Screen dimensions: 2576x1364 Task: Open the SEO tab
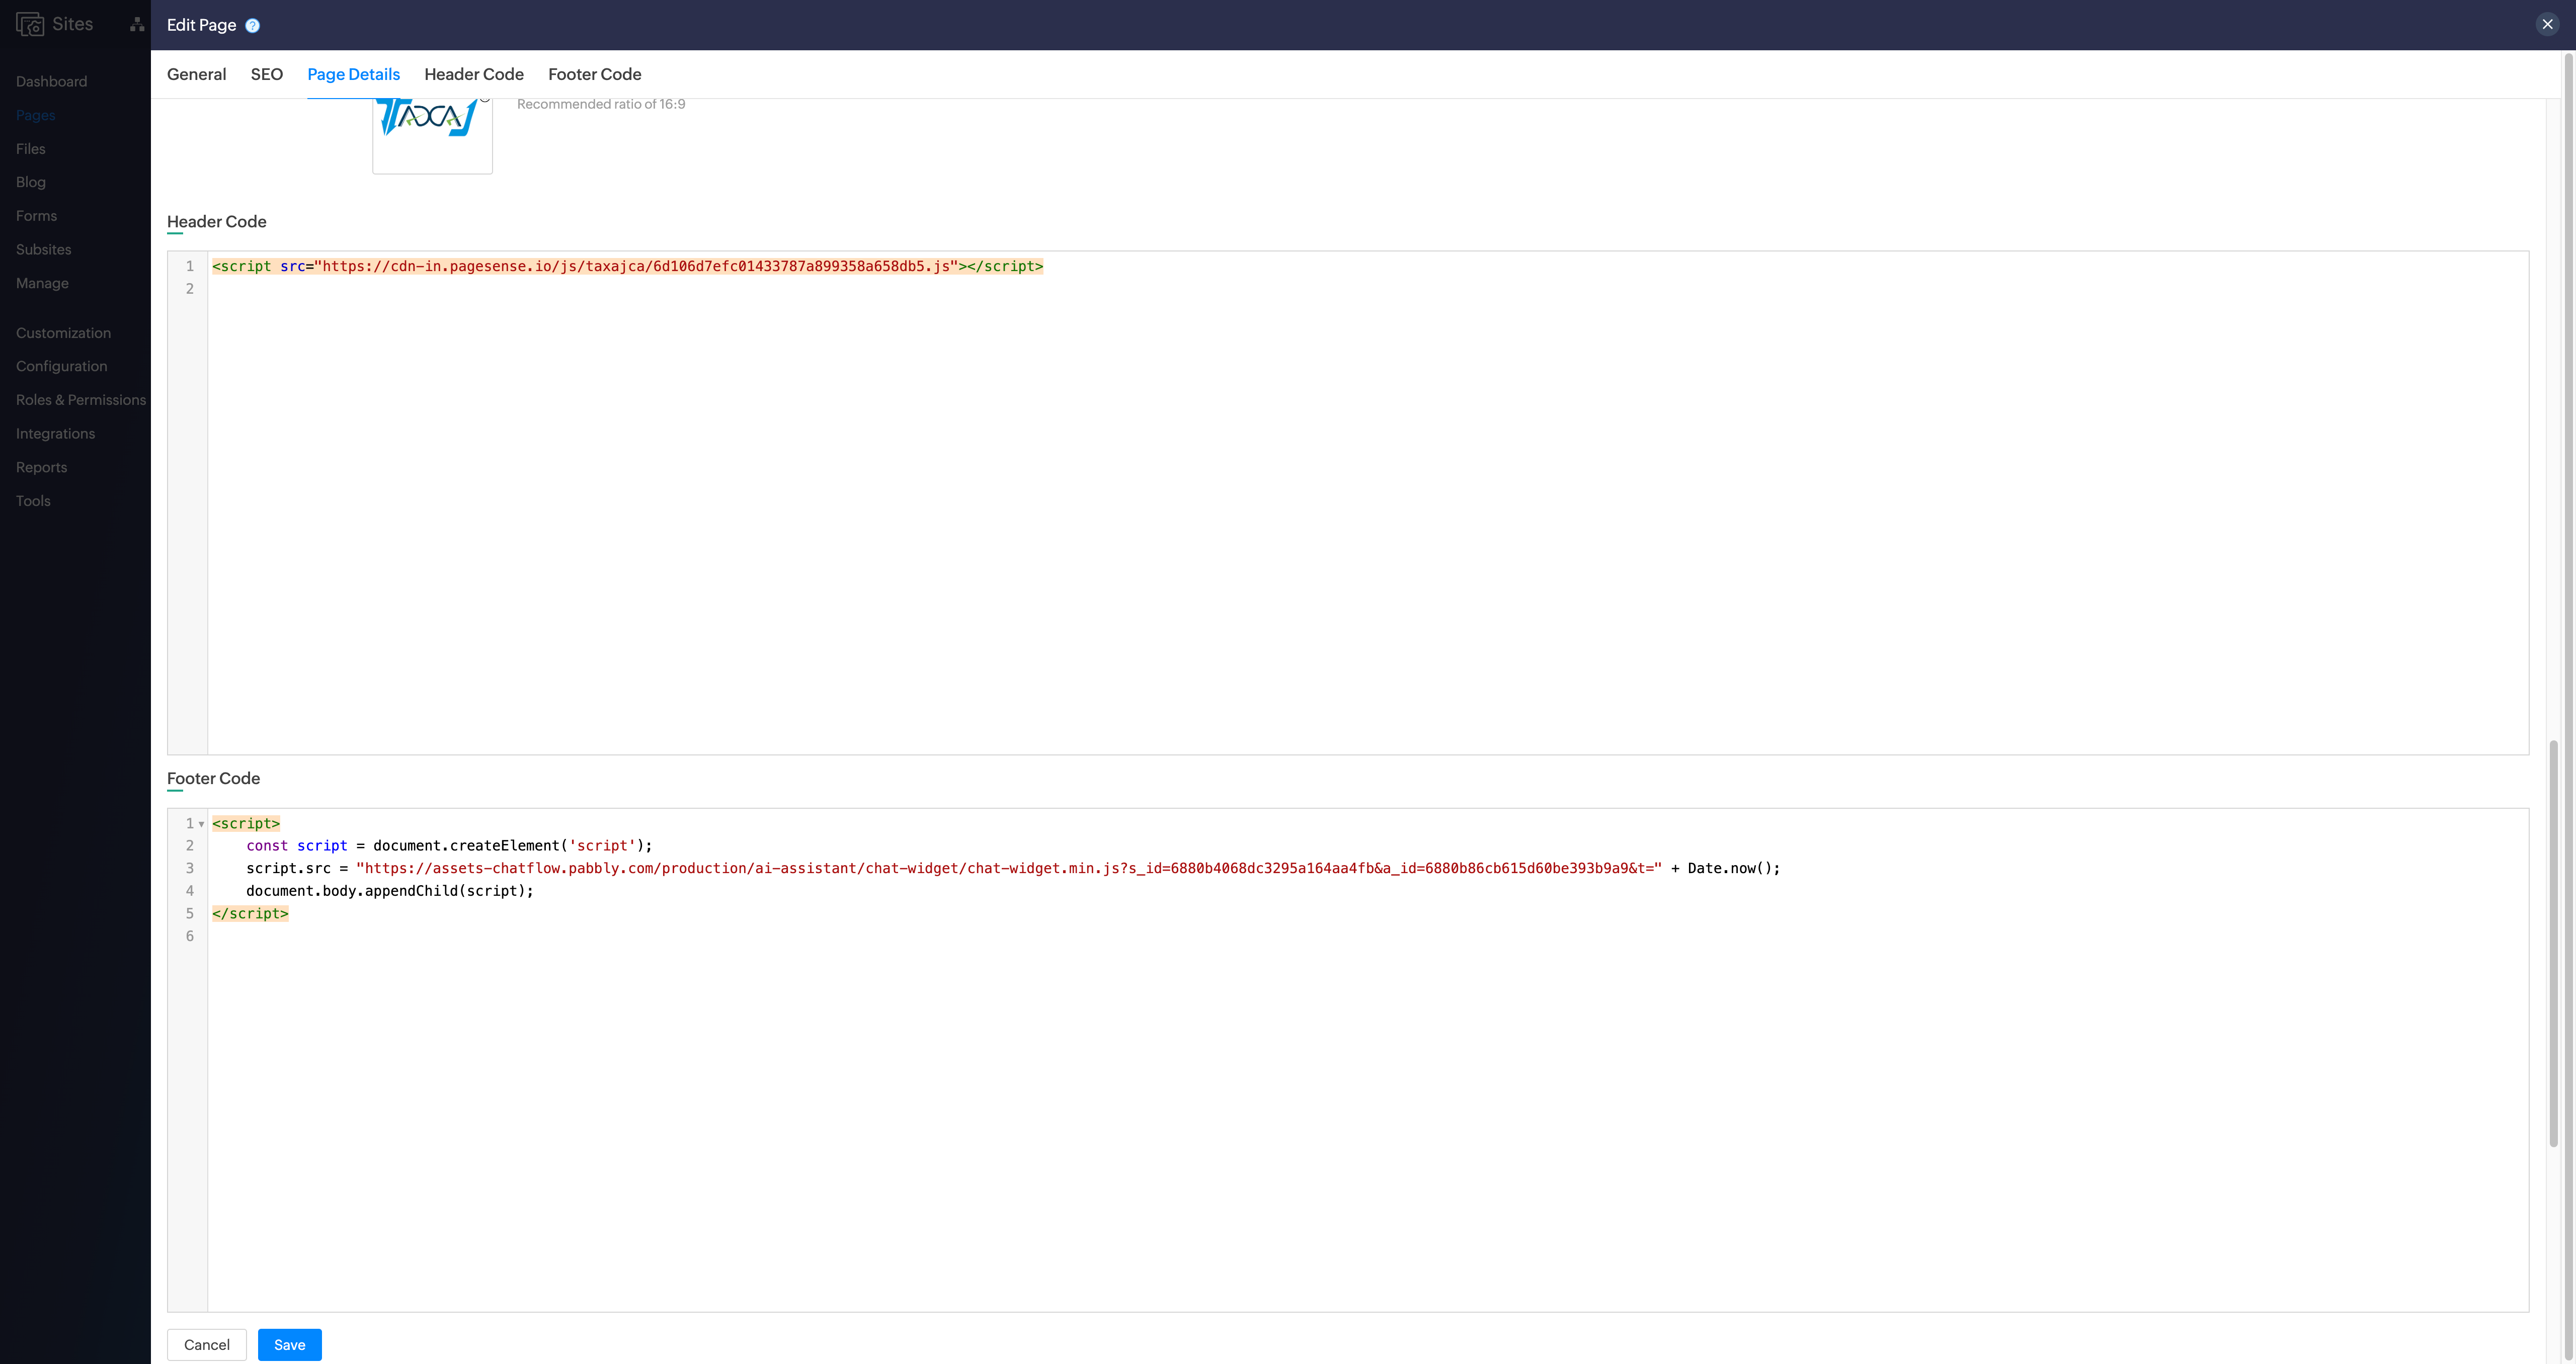click(x=266, y=74)
